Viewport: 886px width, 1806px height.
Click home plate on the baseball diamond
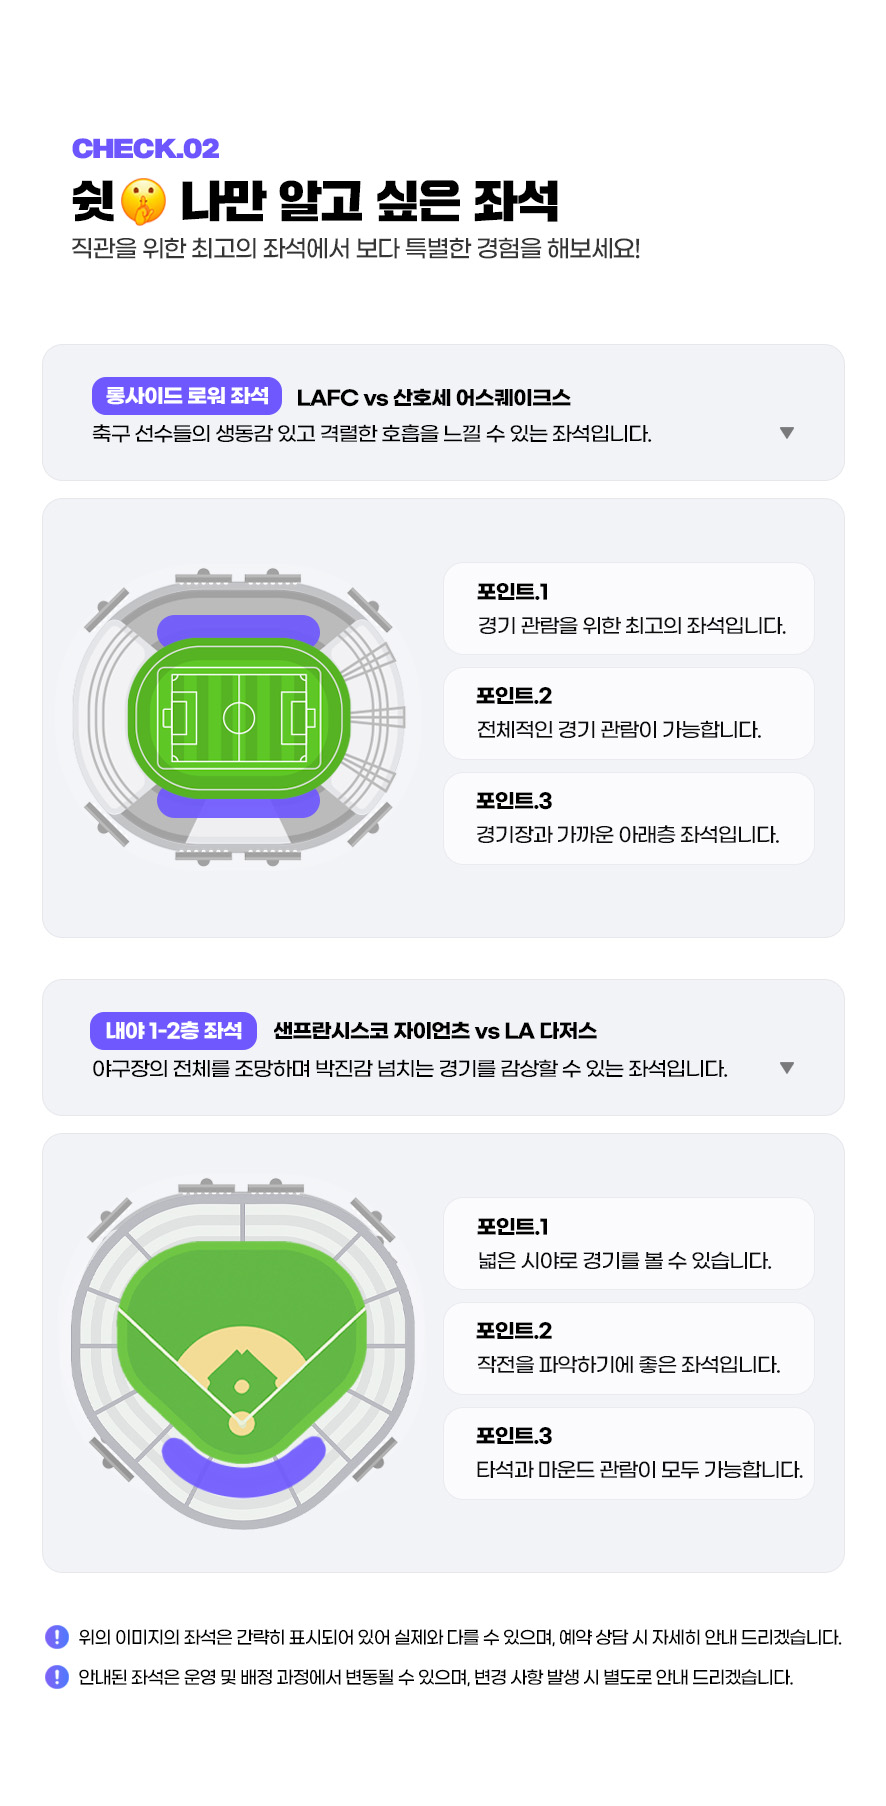tap(242, 1423)
